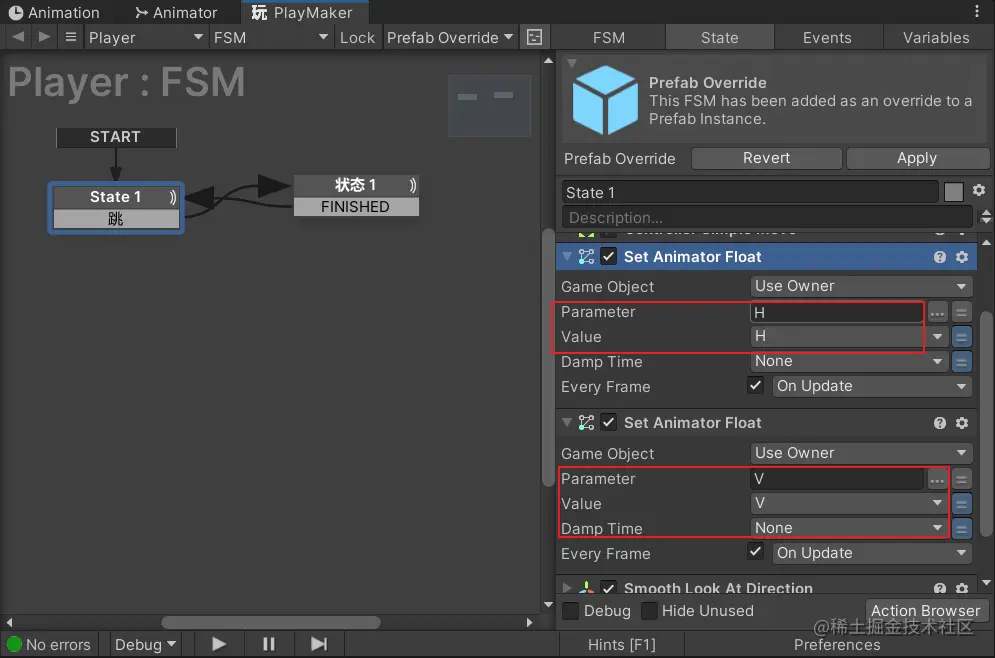Expand the Smooth Look At Direction action
This screenshot has height=658, width=995.
567,588
